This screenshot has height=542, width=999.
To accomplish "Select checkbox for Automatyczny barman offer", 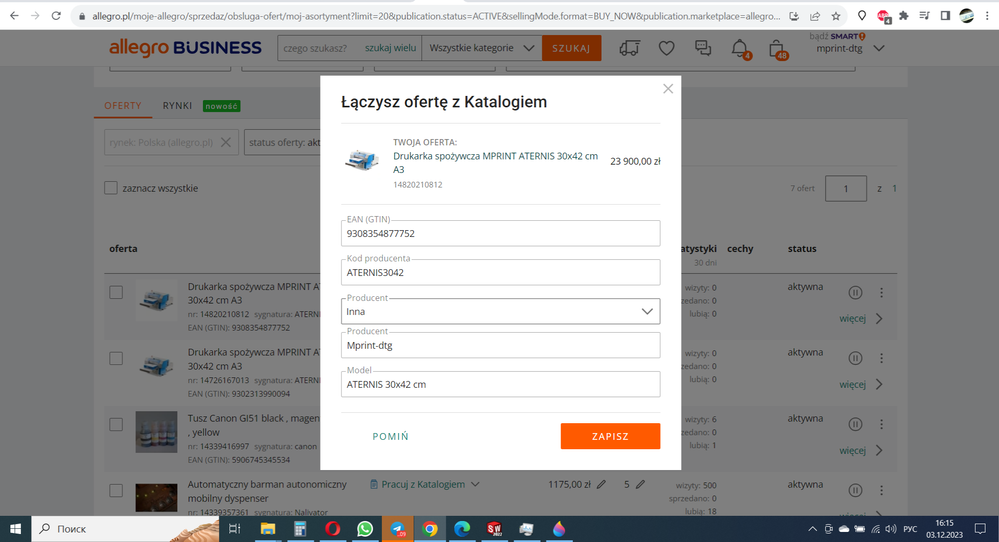I will tap(116, 490).
